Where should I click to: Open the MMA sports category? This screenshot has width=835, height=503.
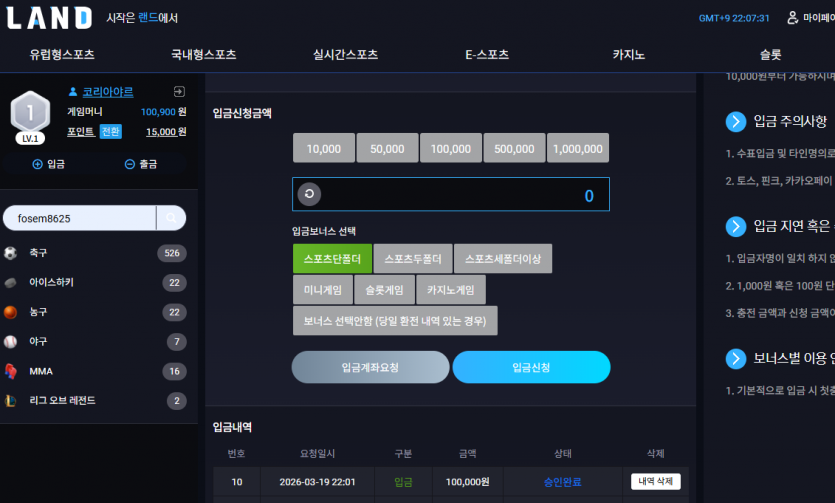(x=95, y=371)
